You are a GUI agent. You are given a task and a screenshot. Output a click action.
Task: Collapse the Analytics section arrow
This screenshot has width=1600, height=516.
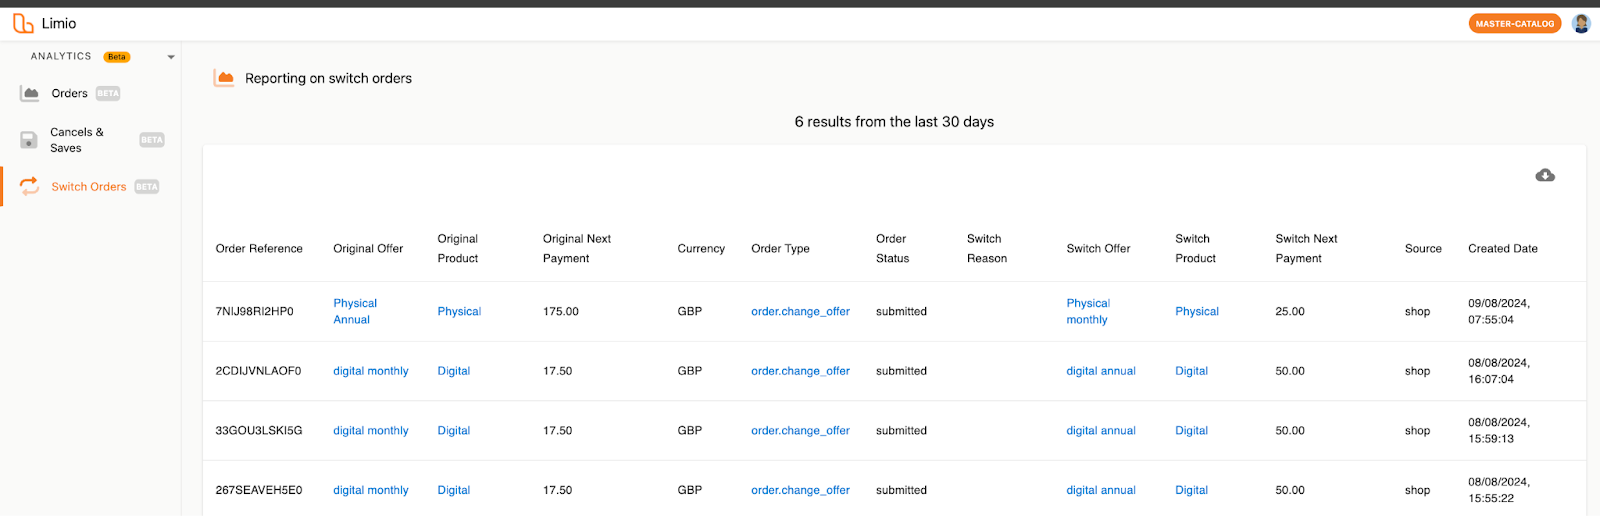pyautogui.click(x=171, y=57)
